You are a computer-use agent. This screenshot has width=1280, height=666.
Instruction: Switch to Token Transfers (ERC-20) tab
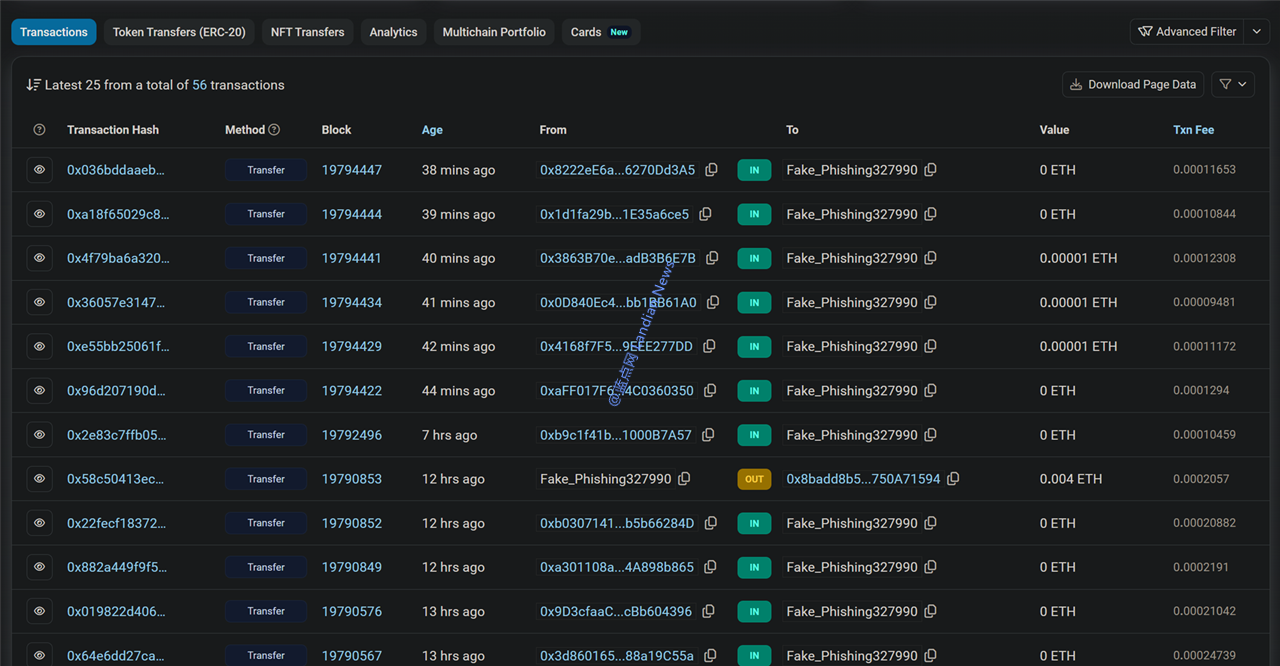[179, 32]
